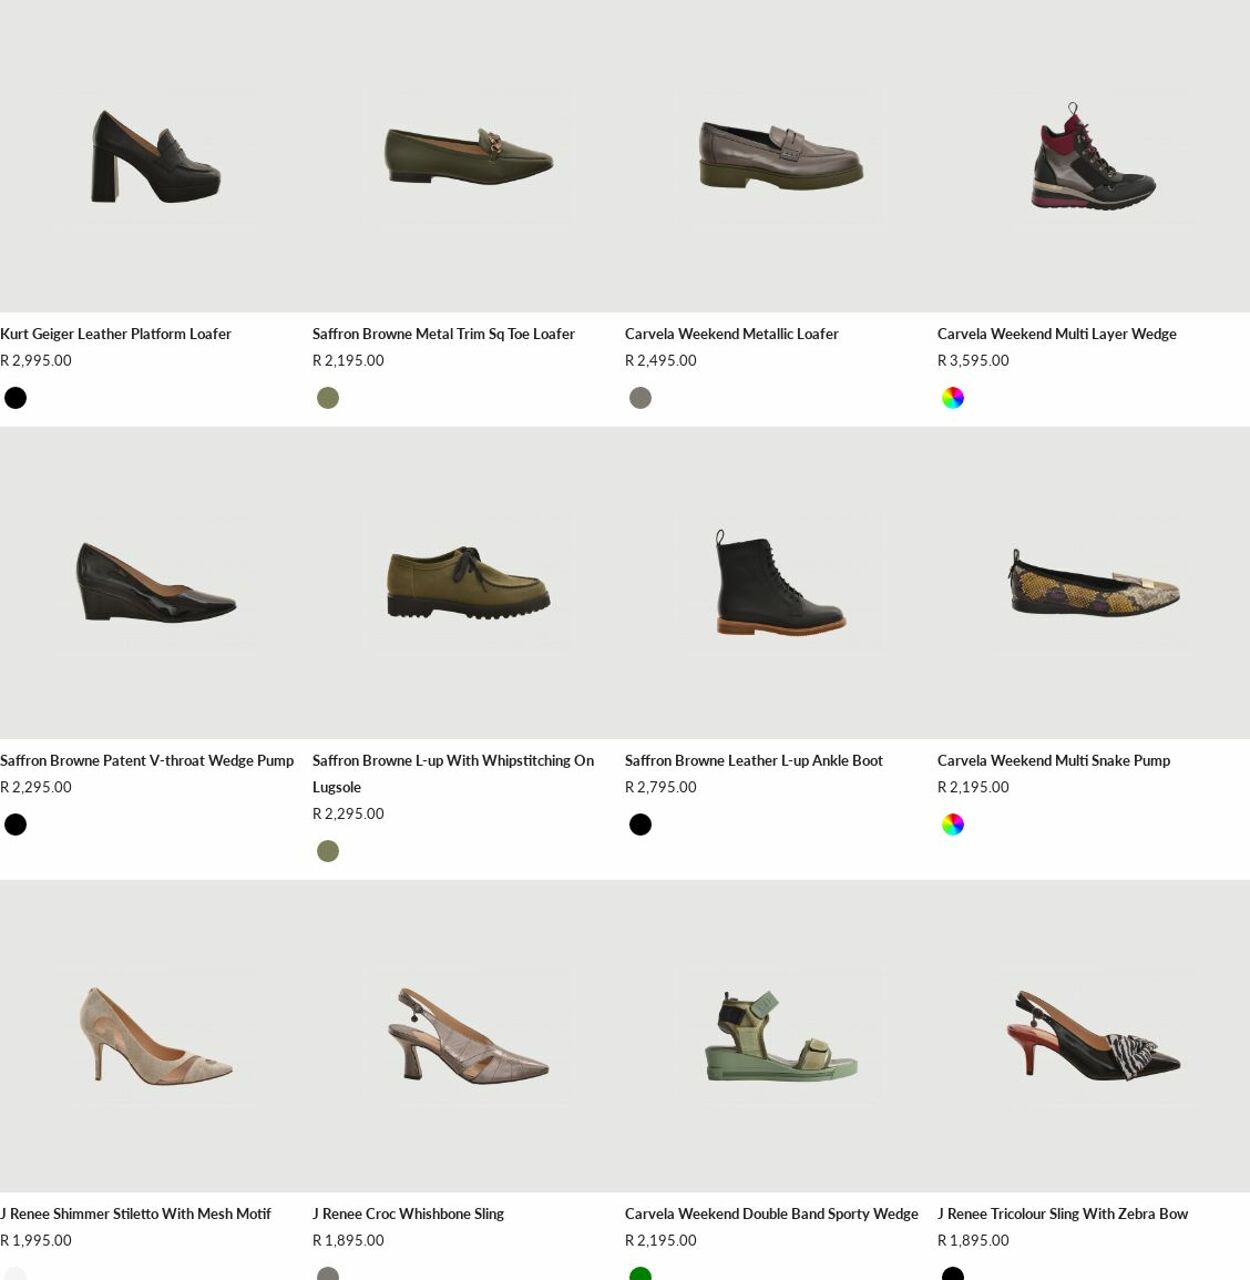The height and width of the screenshot is (1280, 1250).
Task: Click price R 2,795.00 of Ankle Boot
Action: pos(661,788)
